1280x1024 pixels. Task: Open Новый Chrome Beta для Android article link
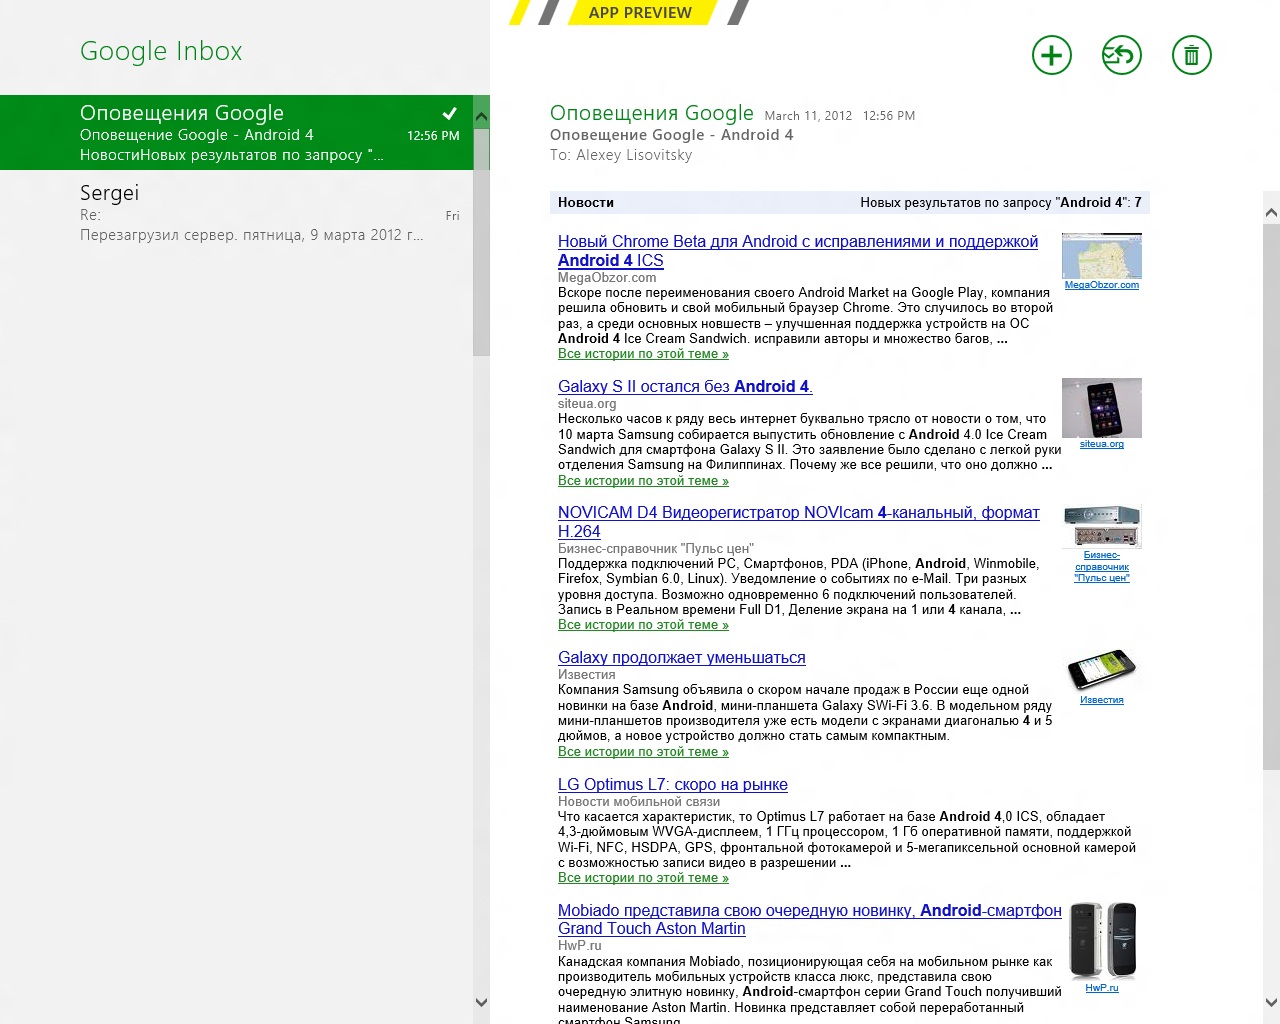pyautogui.click(x=797, y=251)
